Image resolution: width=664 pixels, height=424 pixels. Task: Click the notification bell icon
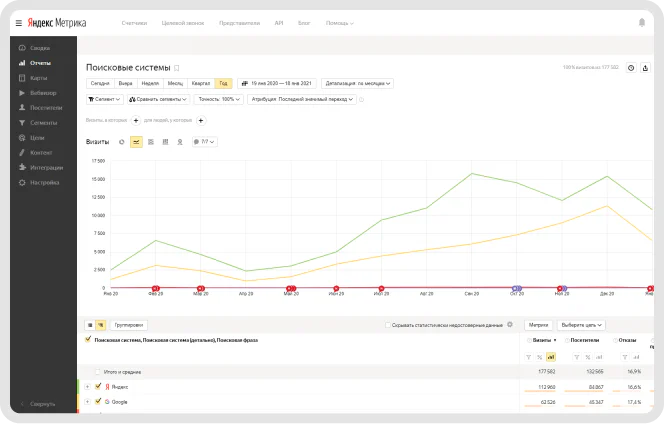tap(642, 22)
